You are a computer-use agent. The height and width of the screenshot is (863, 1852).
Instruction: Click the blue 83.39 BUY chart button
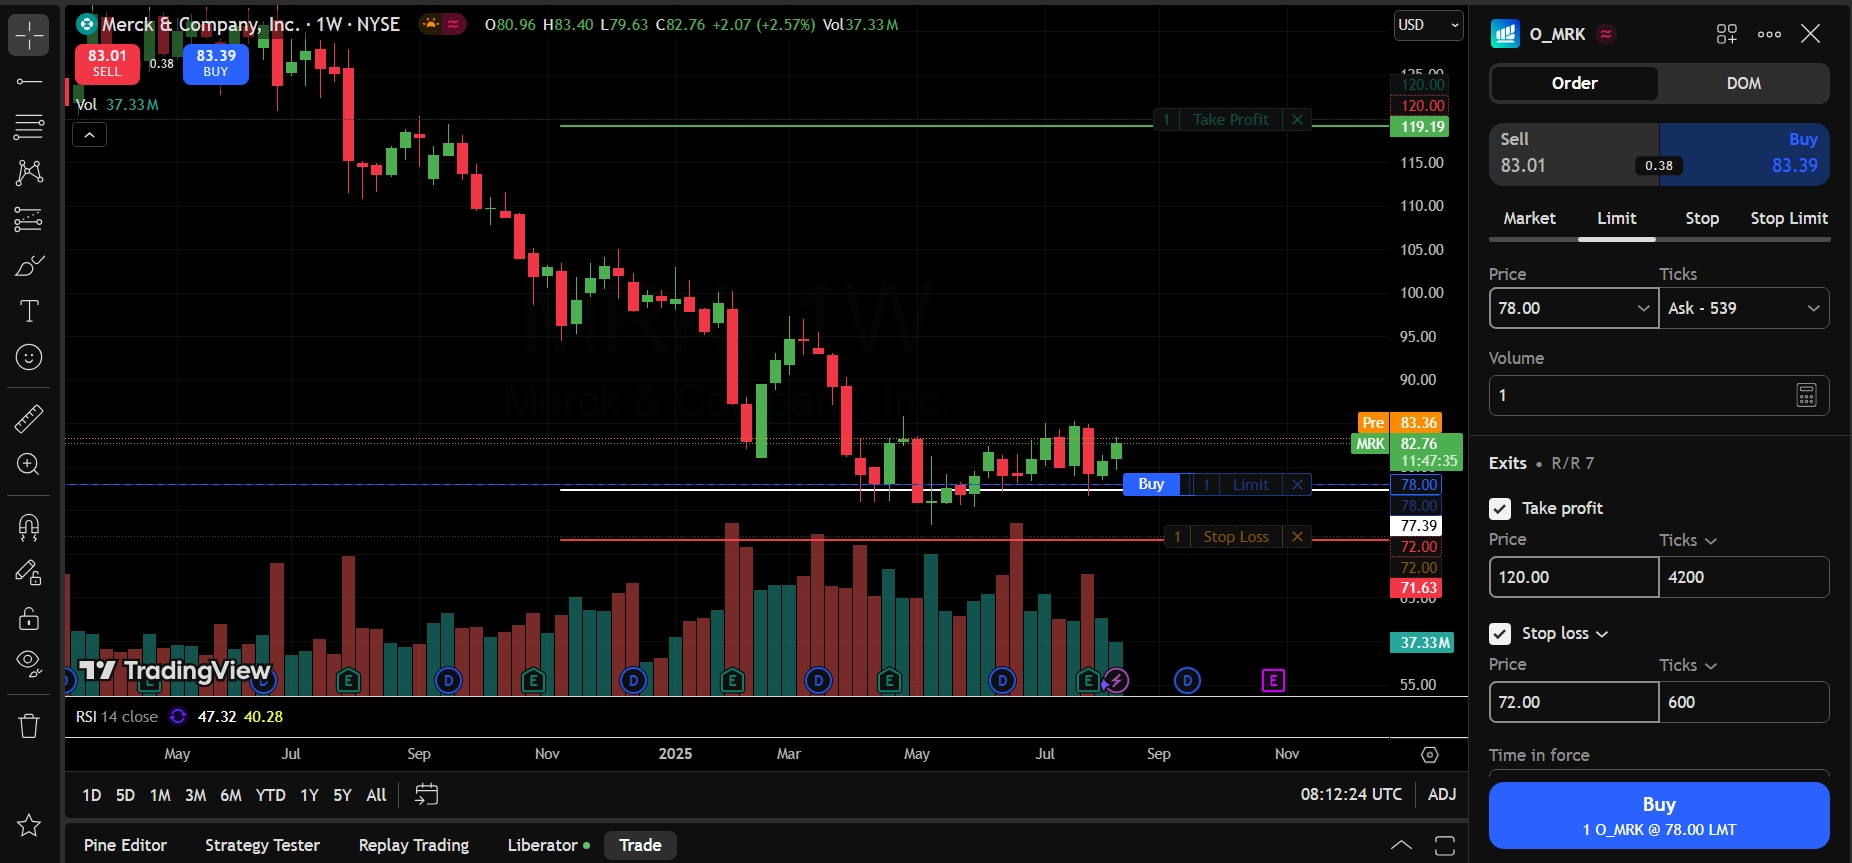216,63
